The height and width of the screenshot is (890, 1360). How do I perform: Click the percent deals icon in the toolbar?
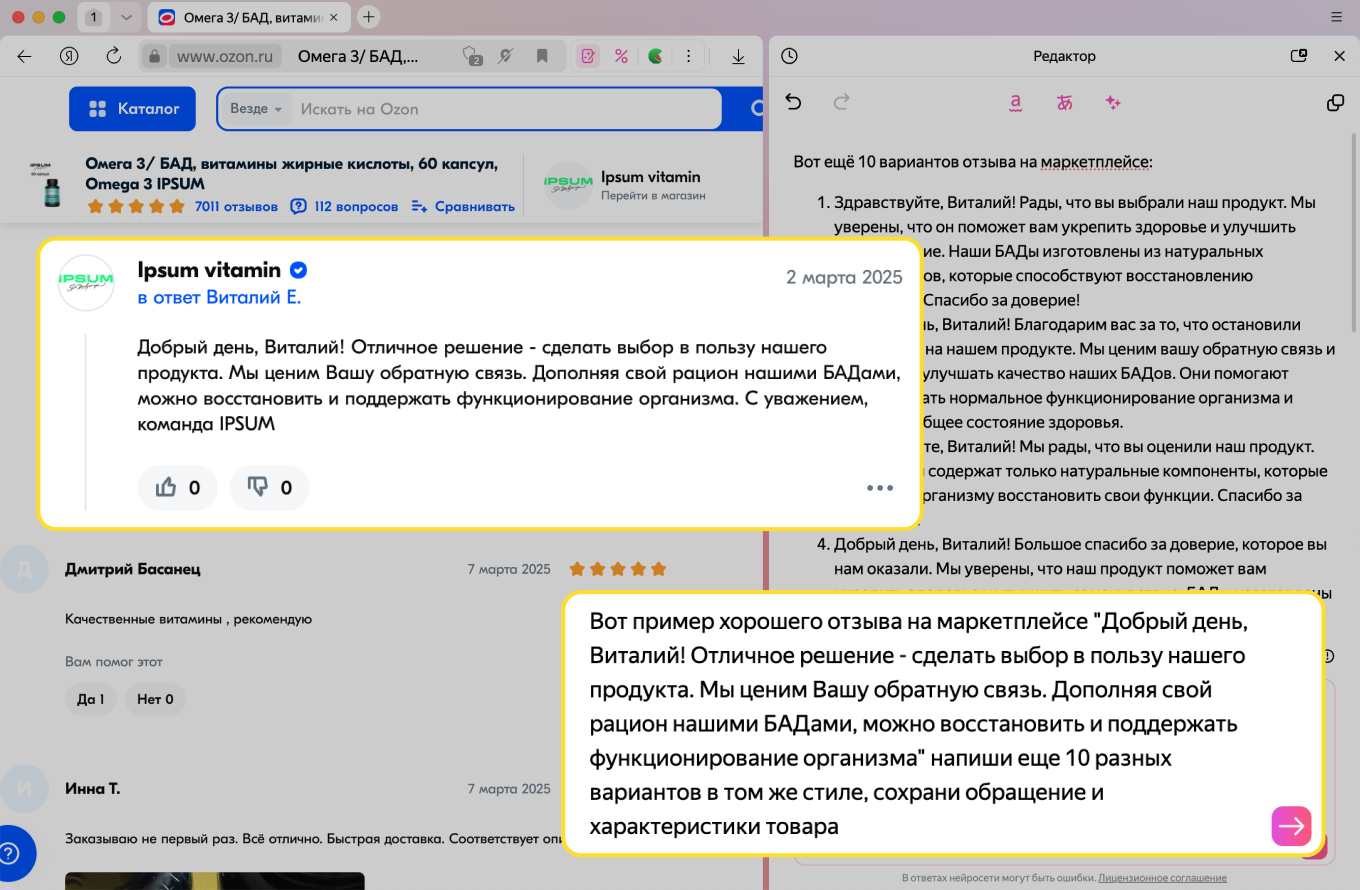click(620, 56)
